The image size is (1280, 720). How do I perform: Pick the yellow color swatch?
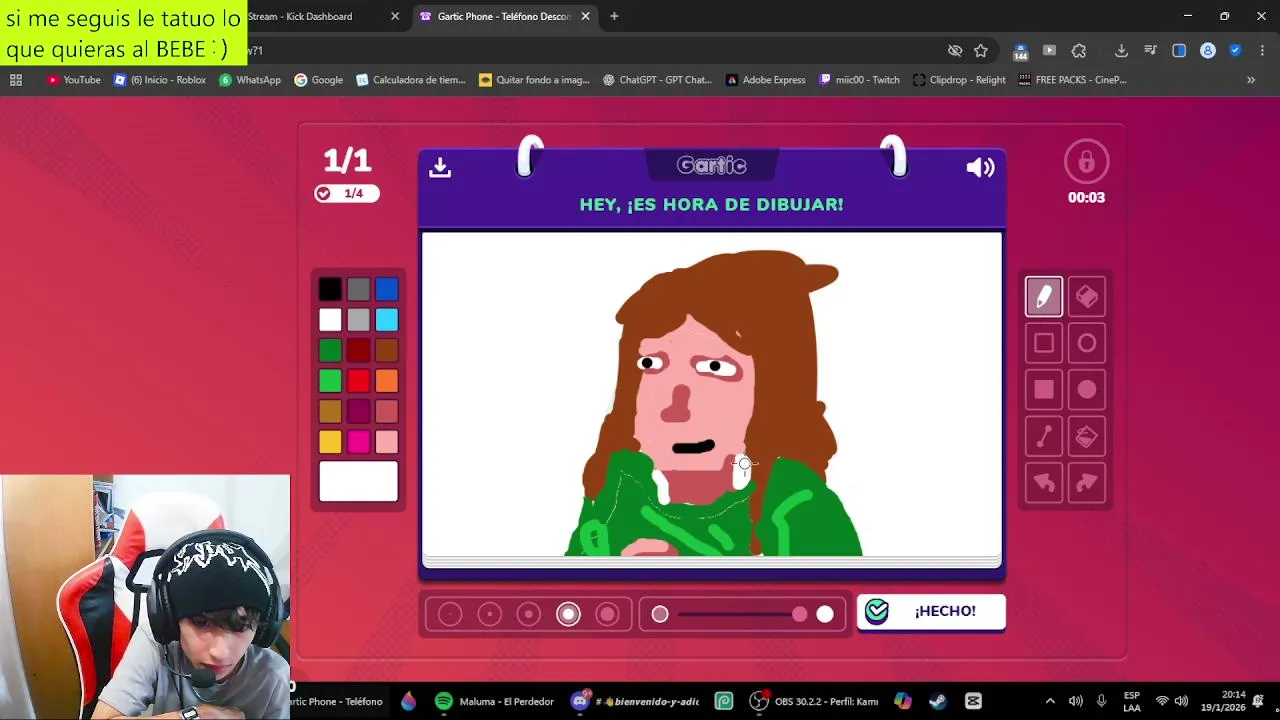point(330,442)
